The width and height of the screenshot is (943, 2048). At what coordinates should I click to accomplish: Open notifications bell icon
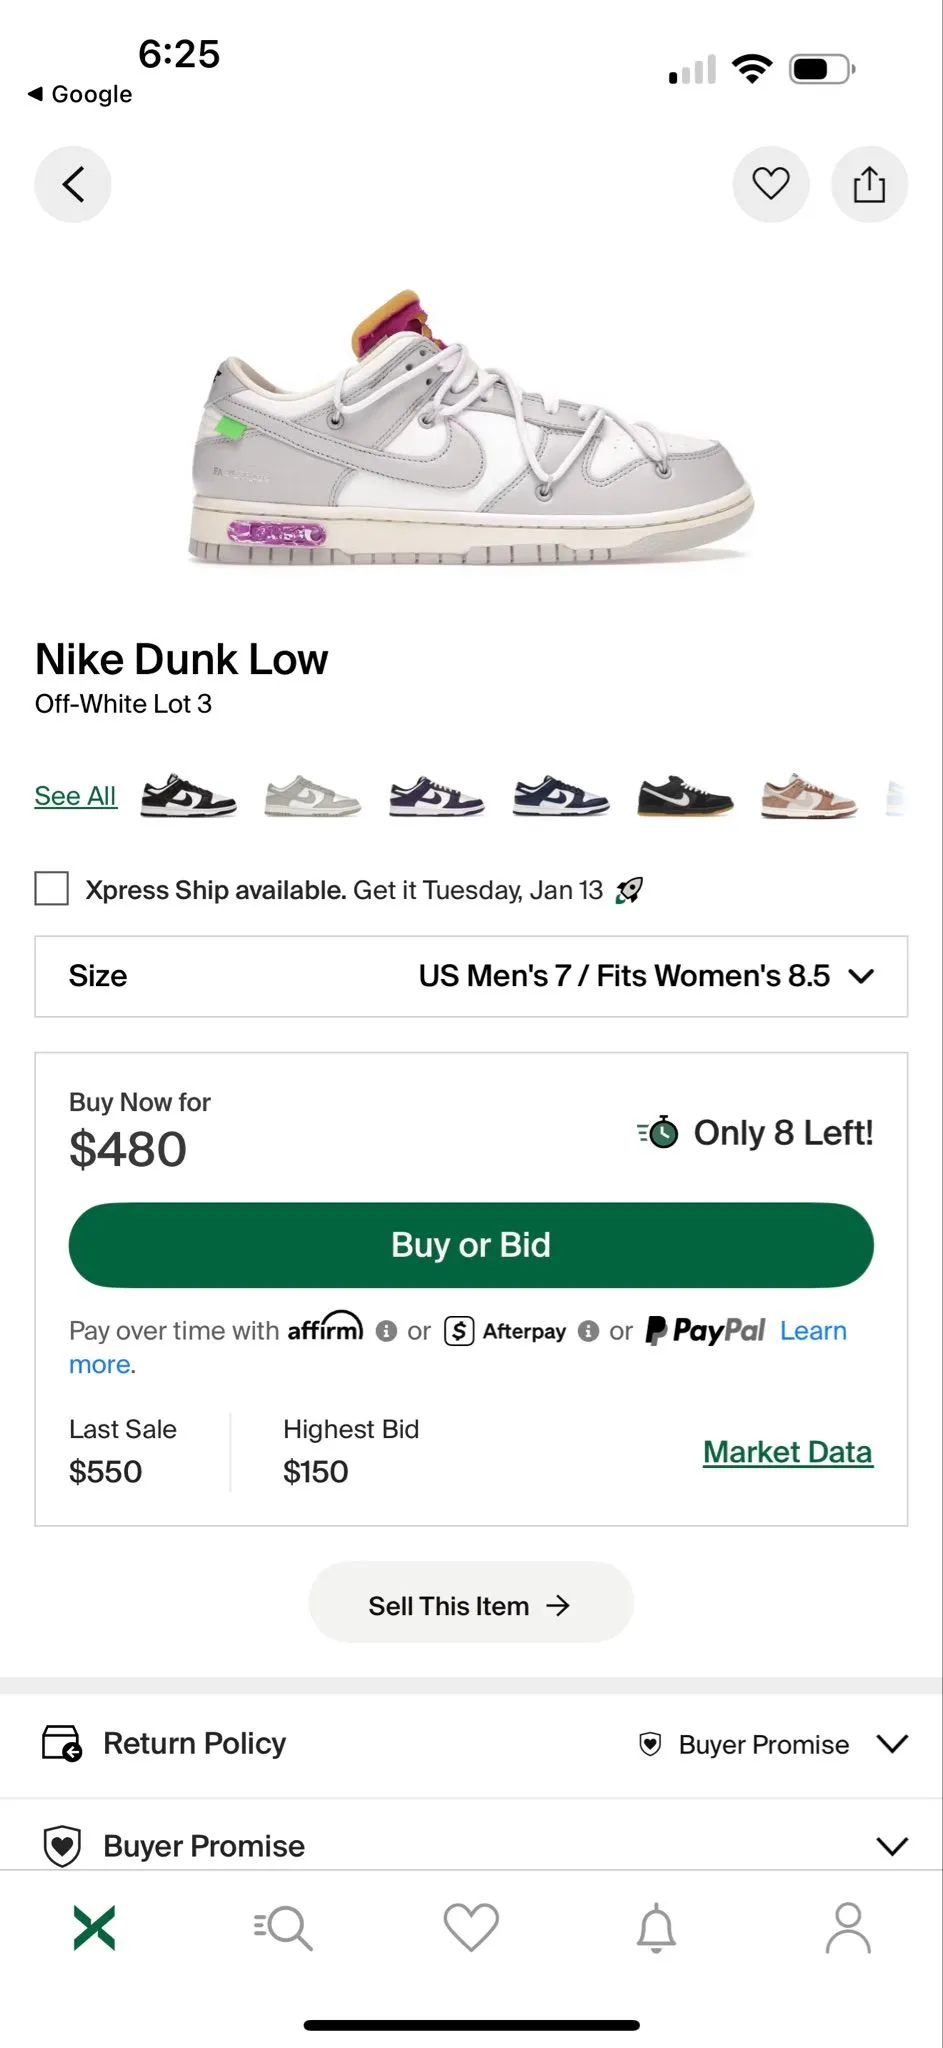pos(657,1927)
